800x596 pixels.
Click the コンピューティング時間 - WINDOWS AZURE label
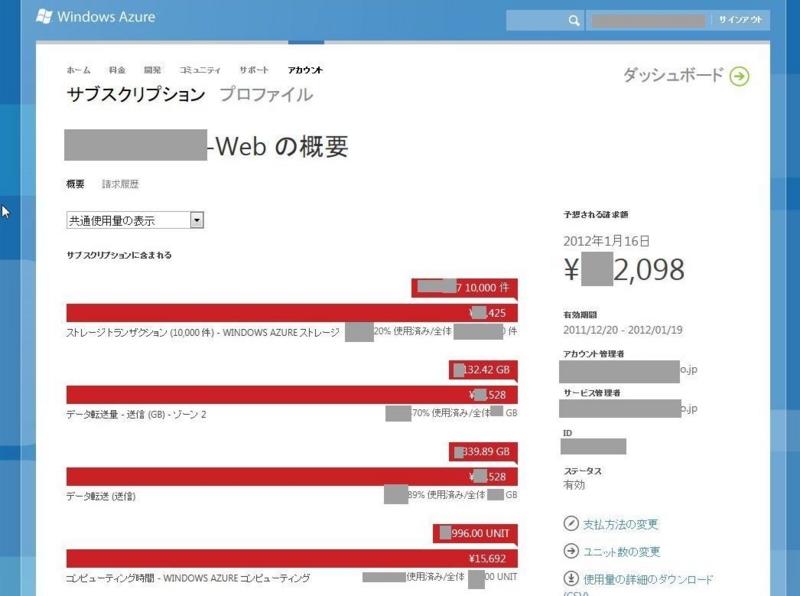click(x=188, y=578)
